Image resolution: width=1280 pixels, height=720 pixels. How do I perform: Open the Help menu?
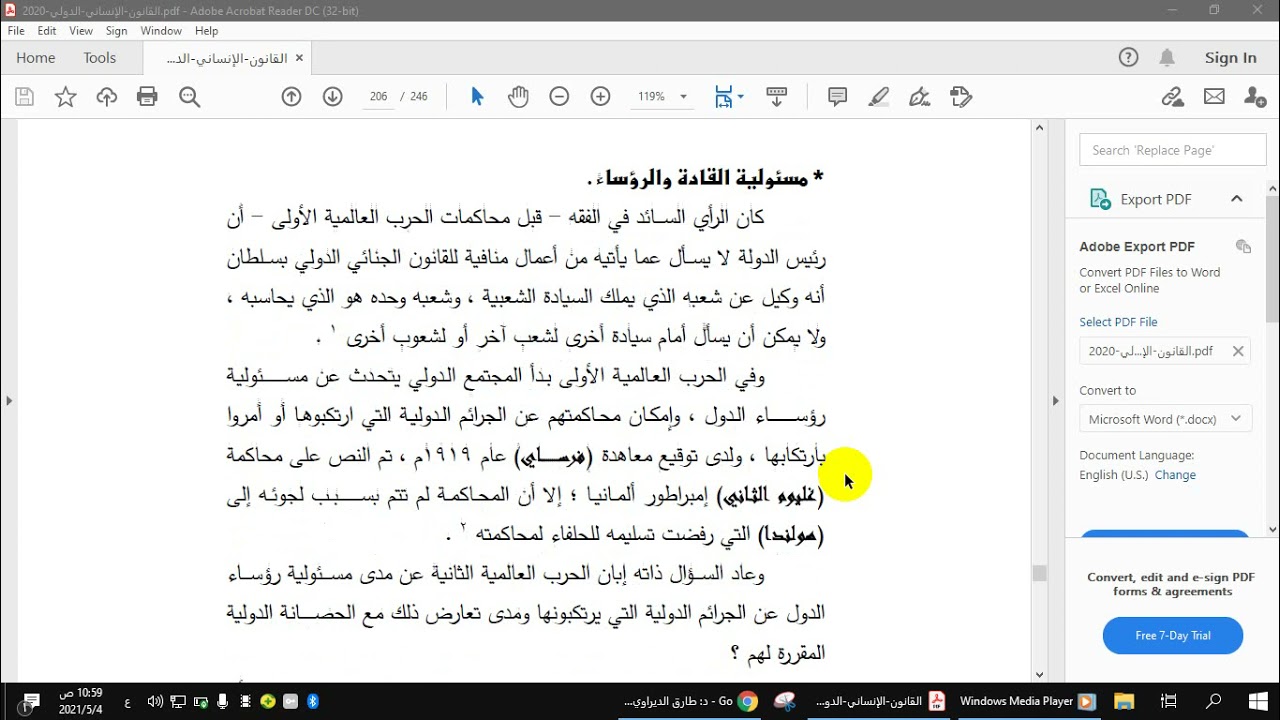[206, 31]
